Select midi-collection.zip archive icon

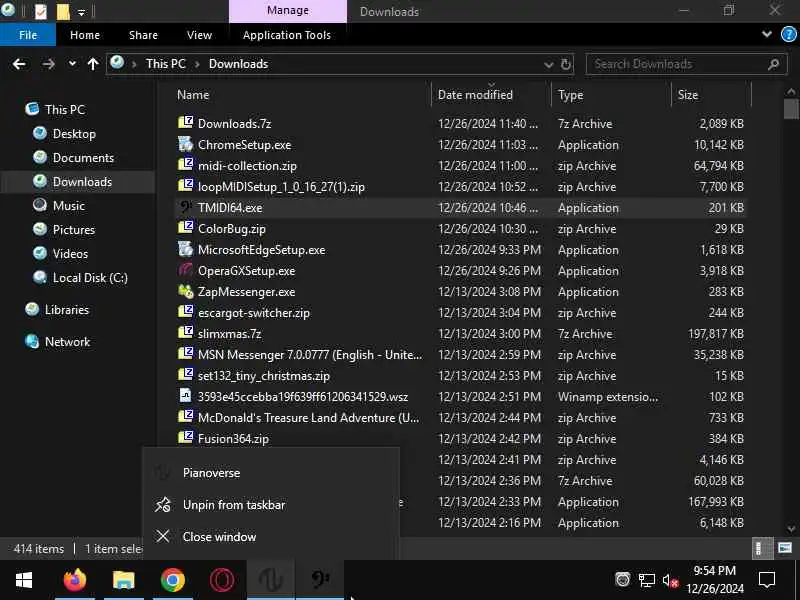pyautogui.click(x=186, y=165)
